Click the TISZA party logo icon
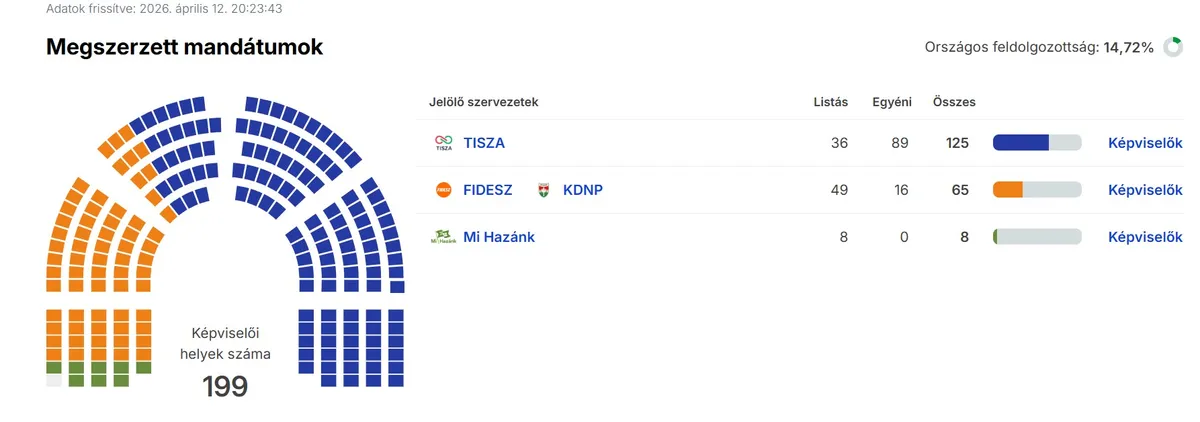This screenshot has height=422, width=1200. 443,143
